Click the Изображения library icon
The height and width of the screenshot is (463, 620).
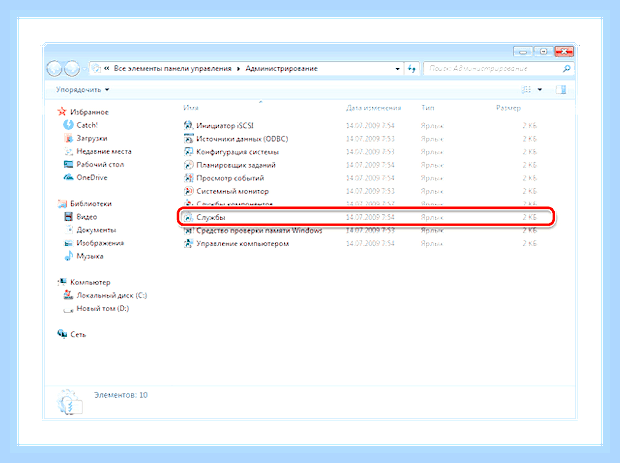68,243
